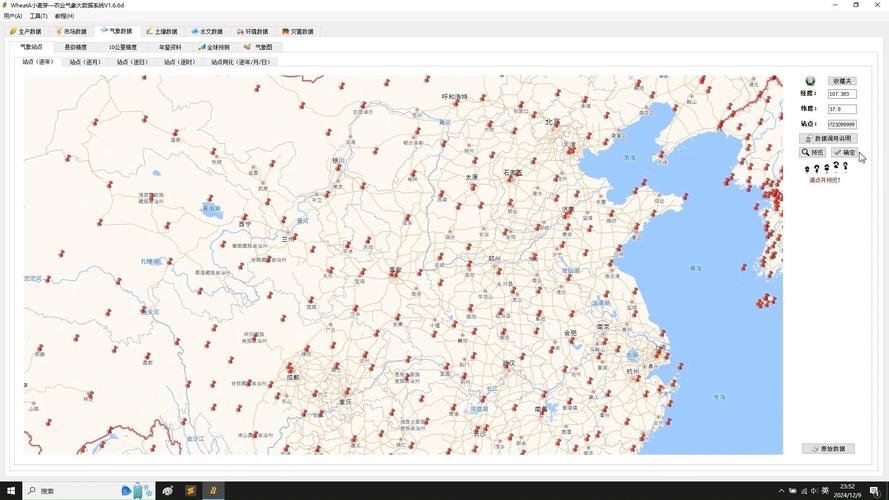Switch to the 站点(逐月) tab

coord(85,62)
